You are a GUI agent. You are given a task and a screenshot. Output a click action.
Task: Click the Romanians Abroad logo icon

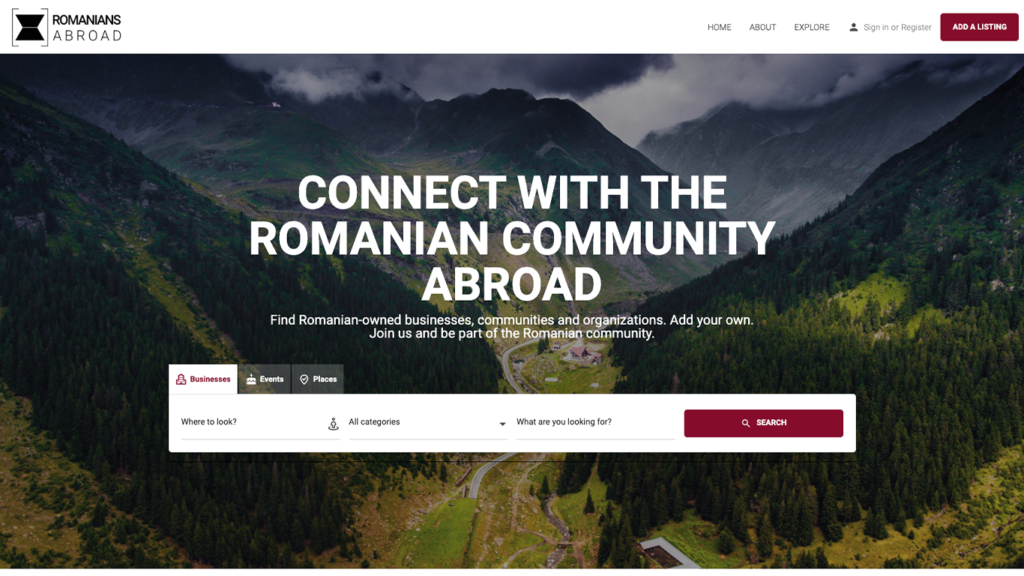[30, 27]
